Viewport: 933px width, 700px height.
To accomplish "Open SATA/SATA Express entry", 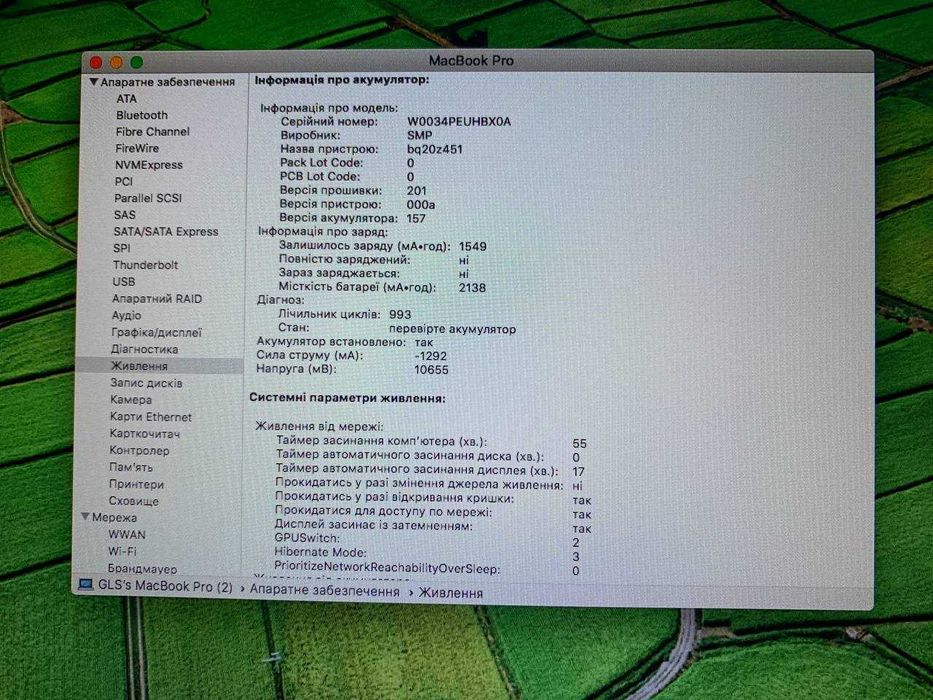I will coord(166,232).
